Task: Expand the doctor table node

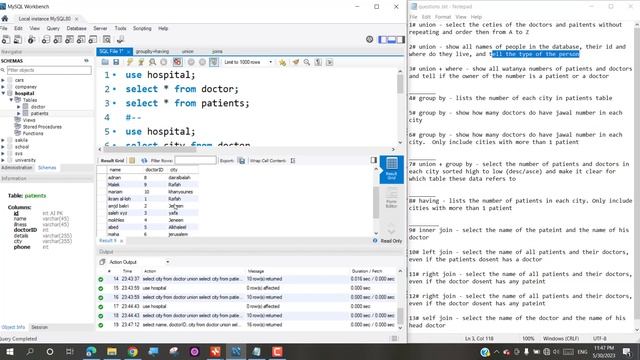Action: click(18, 107)
